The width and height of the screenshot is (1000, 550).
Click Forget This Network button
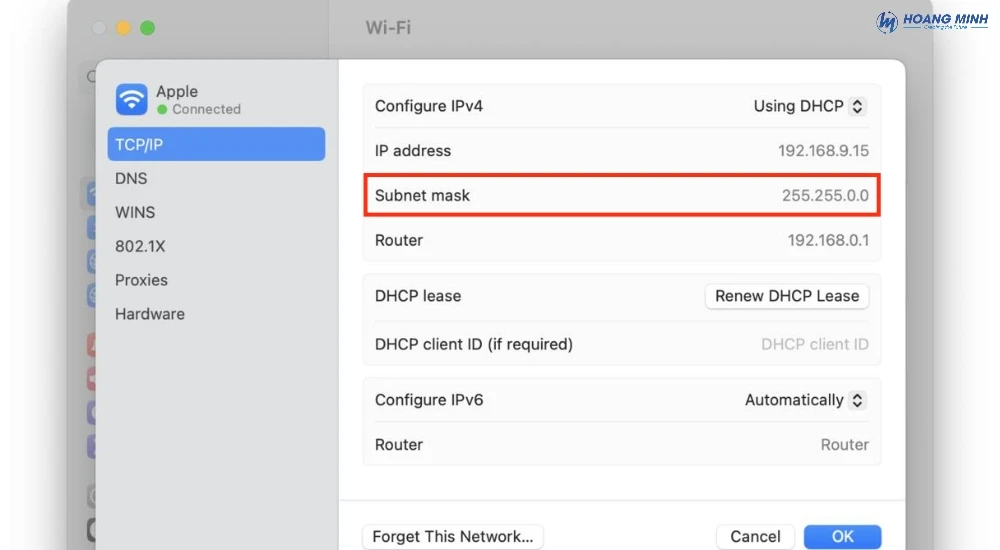[453, 537]
